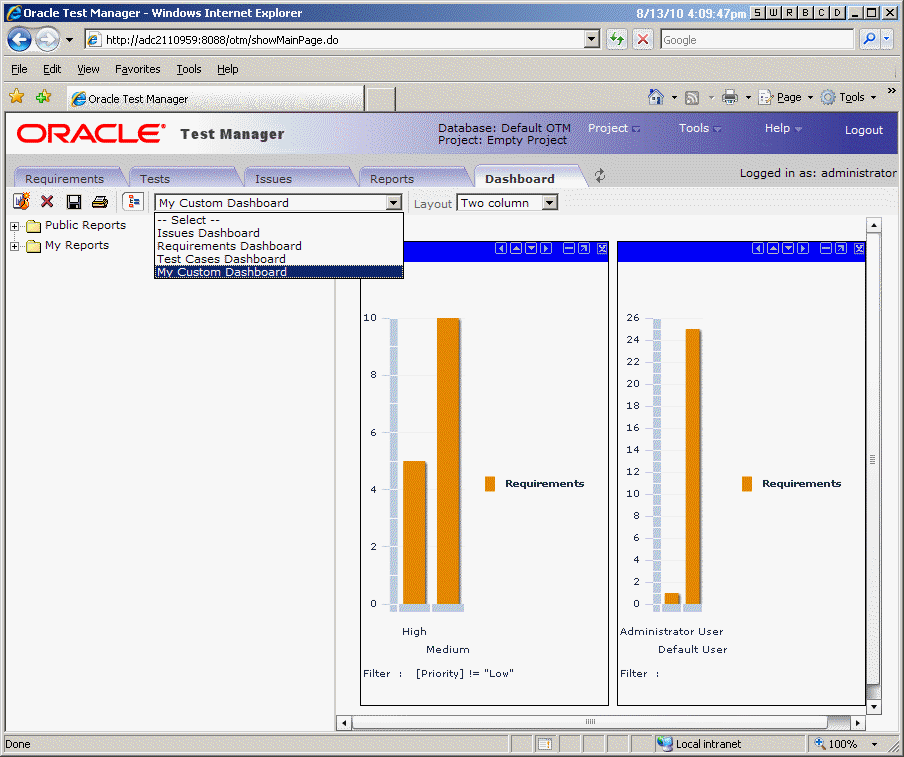Open the Layout Two column dropdown
This screenshot has width=904, height=757.
pyautogui.click(x=550, y=202)
